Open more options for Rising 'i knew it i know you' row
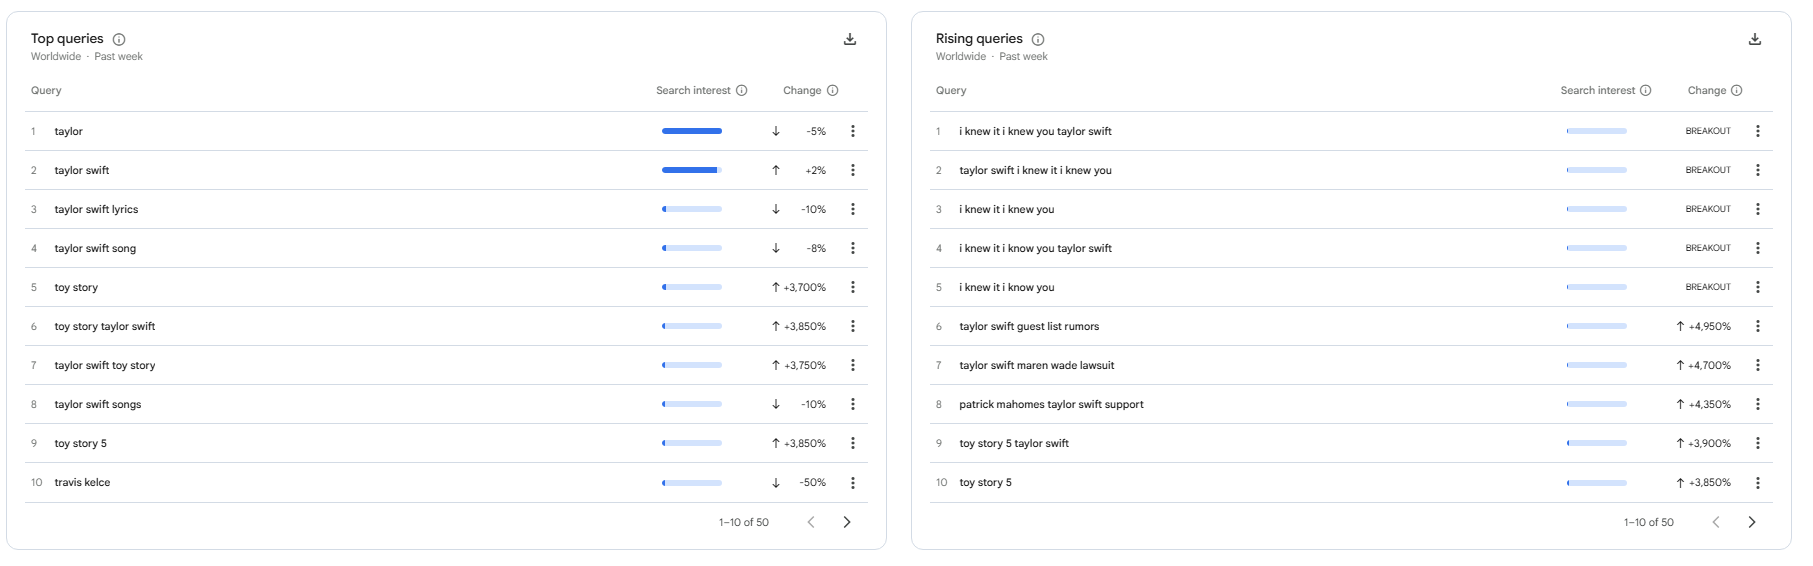The image size is (1813, 566). [x=1758, y=287]
